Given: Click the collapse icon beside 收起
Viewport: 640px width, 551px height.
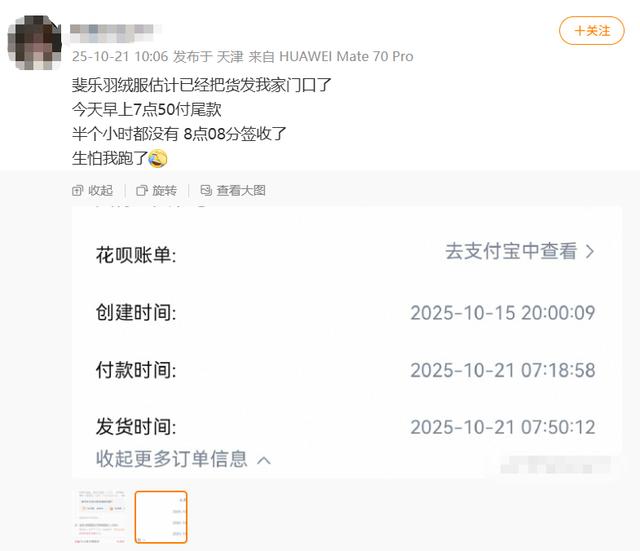Looking at the screenshot, I should click(x=77, y=191).
